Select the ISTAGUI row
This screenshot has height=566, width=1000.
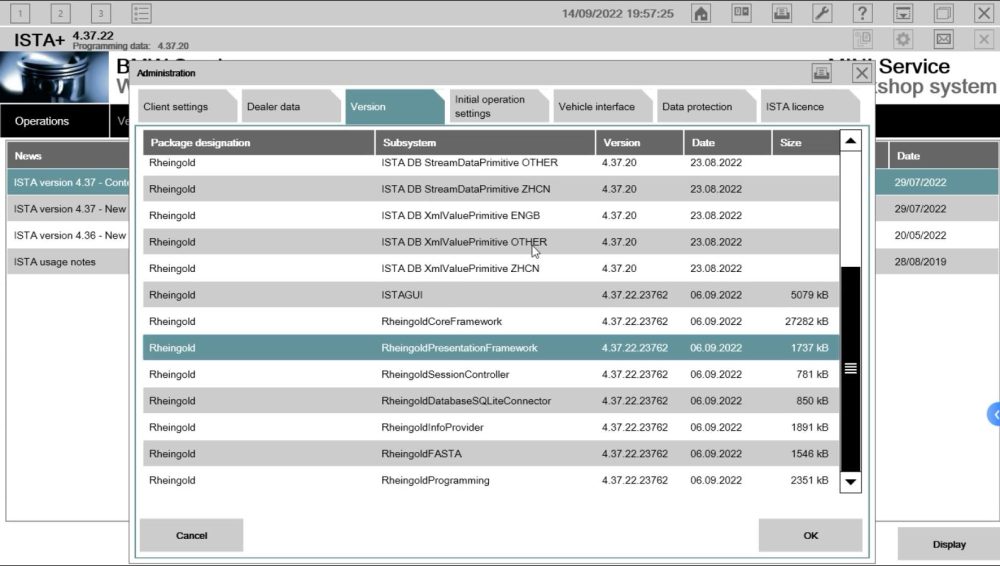point(490,295)
